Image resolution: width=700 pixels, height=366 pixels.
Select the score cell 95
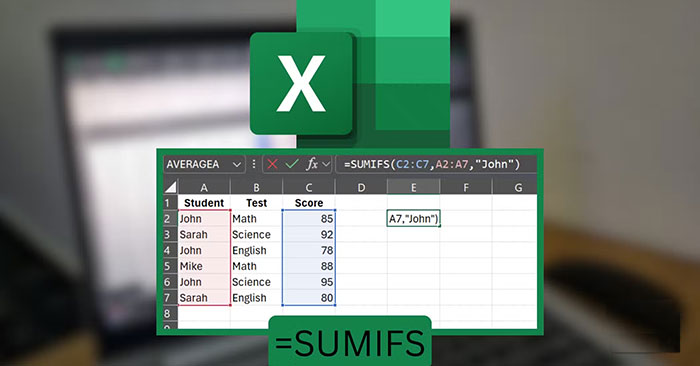coord(309,282)
